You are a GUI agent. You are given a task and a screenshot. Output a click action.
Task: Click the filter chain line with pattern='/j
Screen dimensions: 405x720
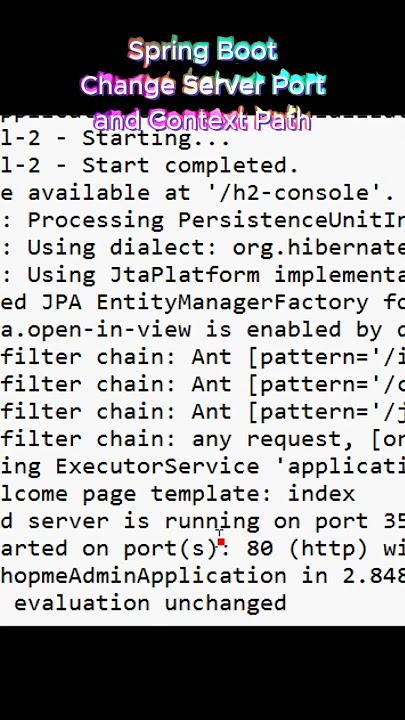point(202,411)
